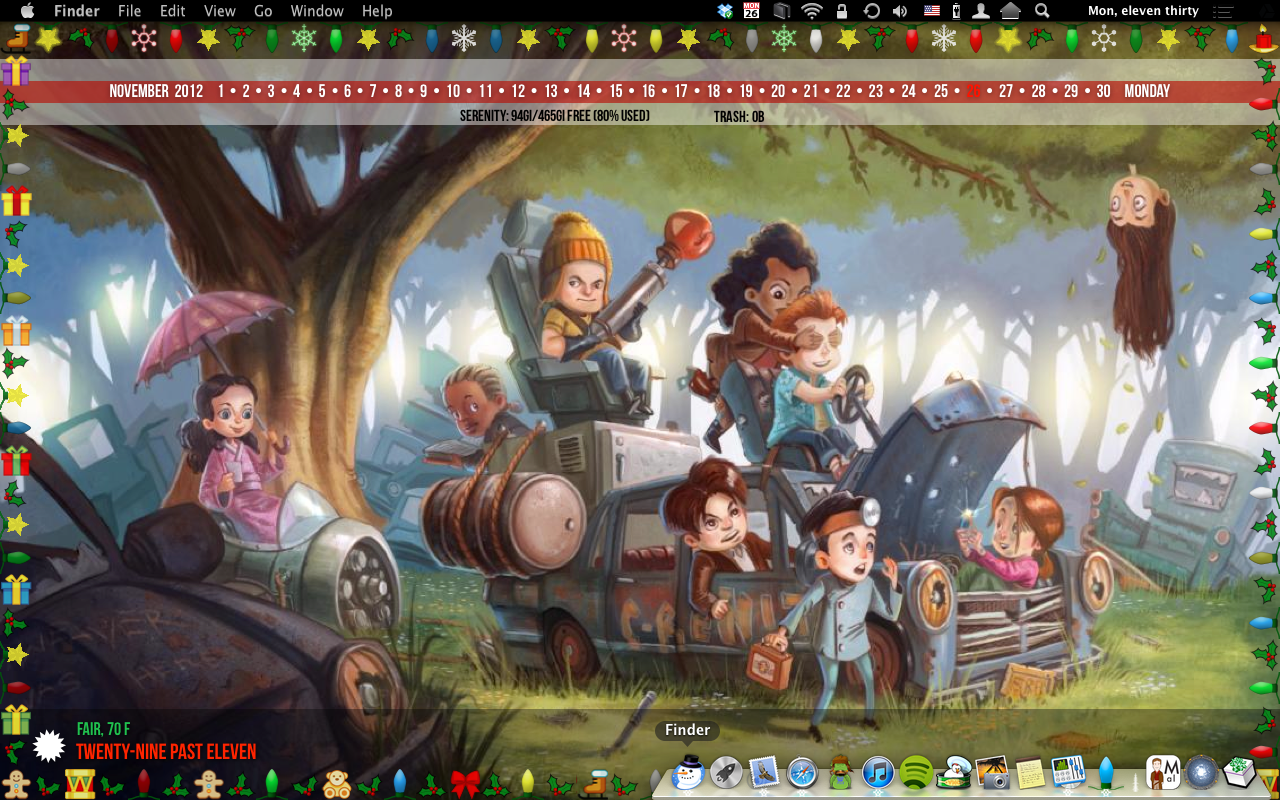The width and height of the screenshot is (1280, 800).
Task: Open the Wi-Fi status menu
Action: click(811, 11)
